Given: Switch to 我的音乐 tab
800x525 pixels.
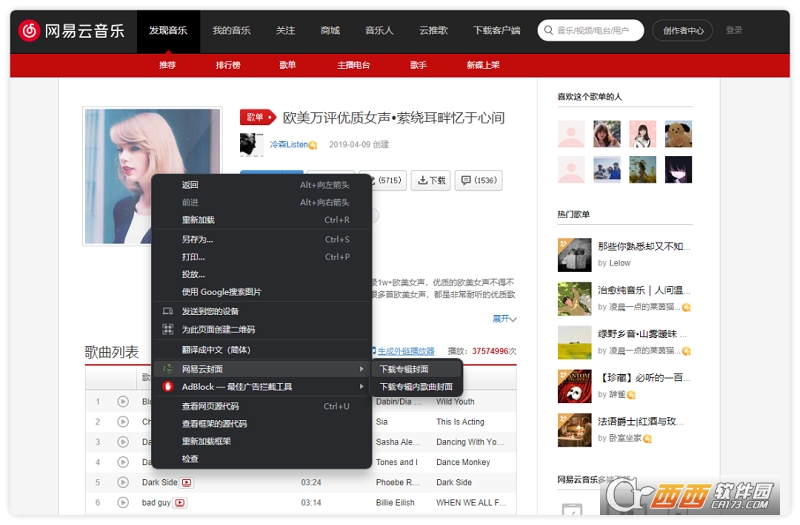Looking at the screenshot, I should point(231,31).
